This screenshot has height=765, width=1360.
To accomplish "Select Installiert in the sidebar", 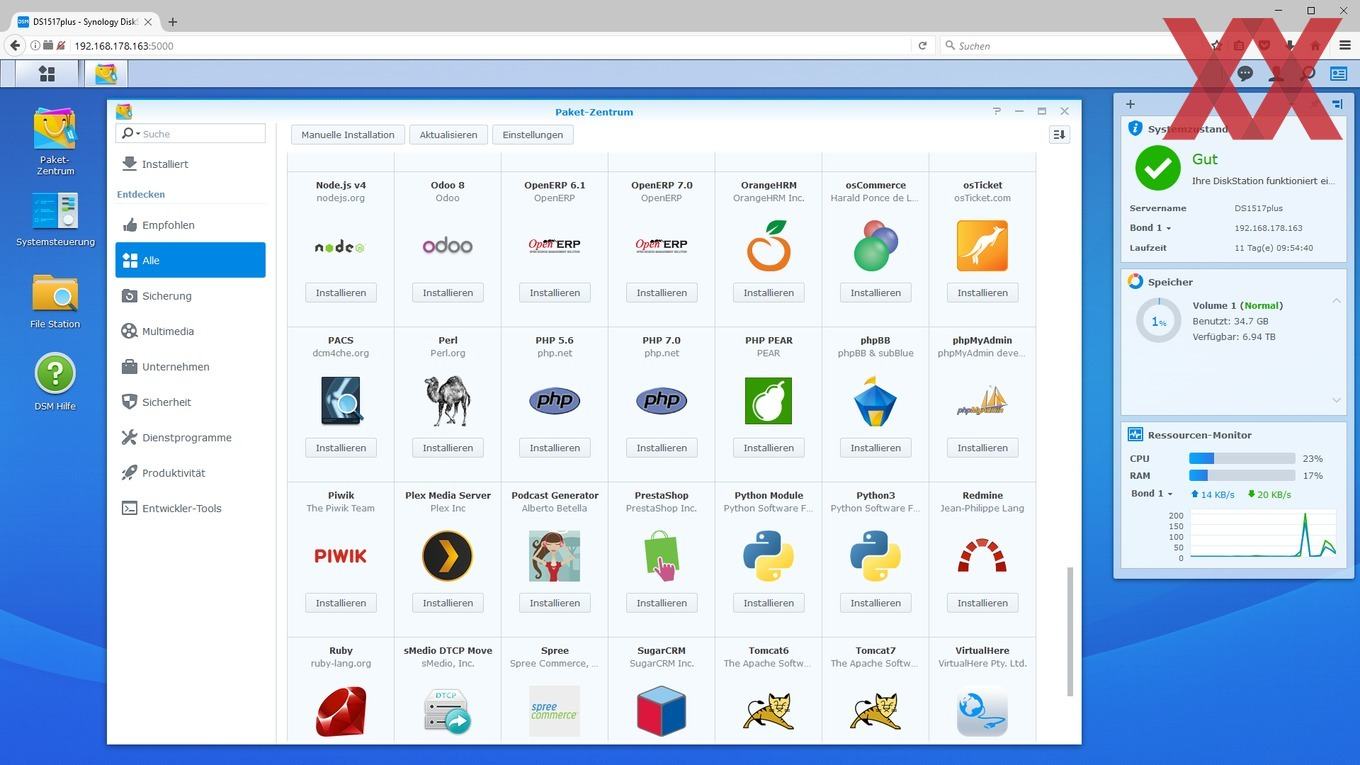I will [x=190, y=164].
